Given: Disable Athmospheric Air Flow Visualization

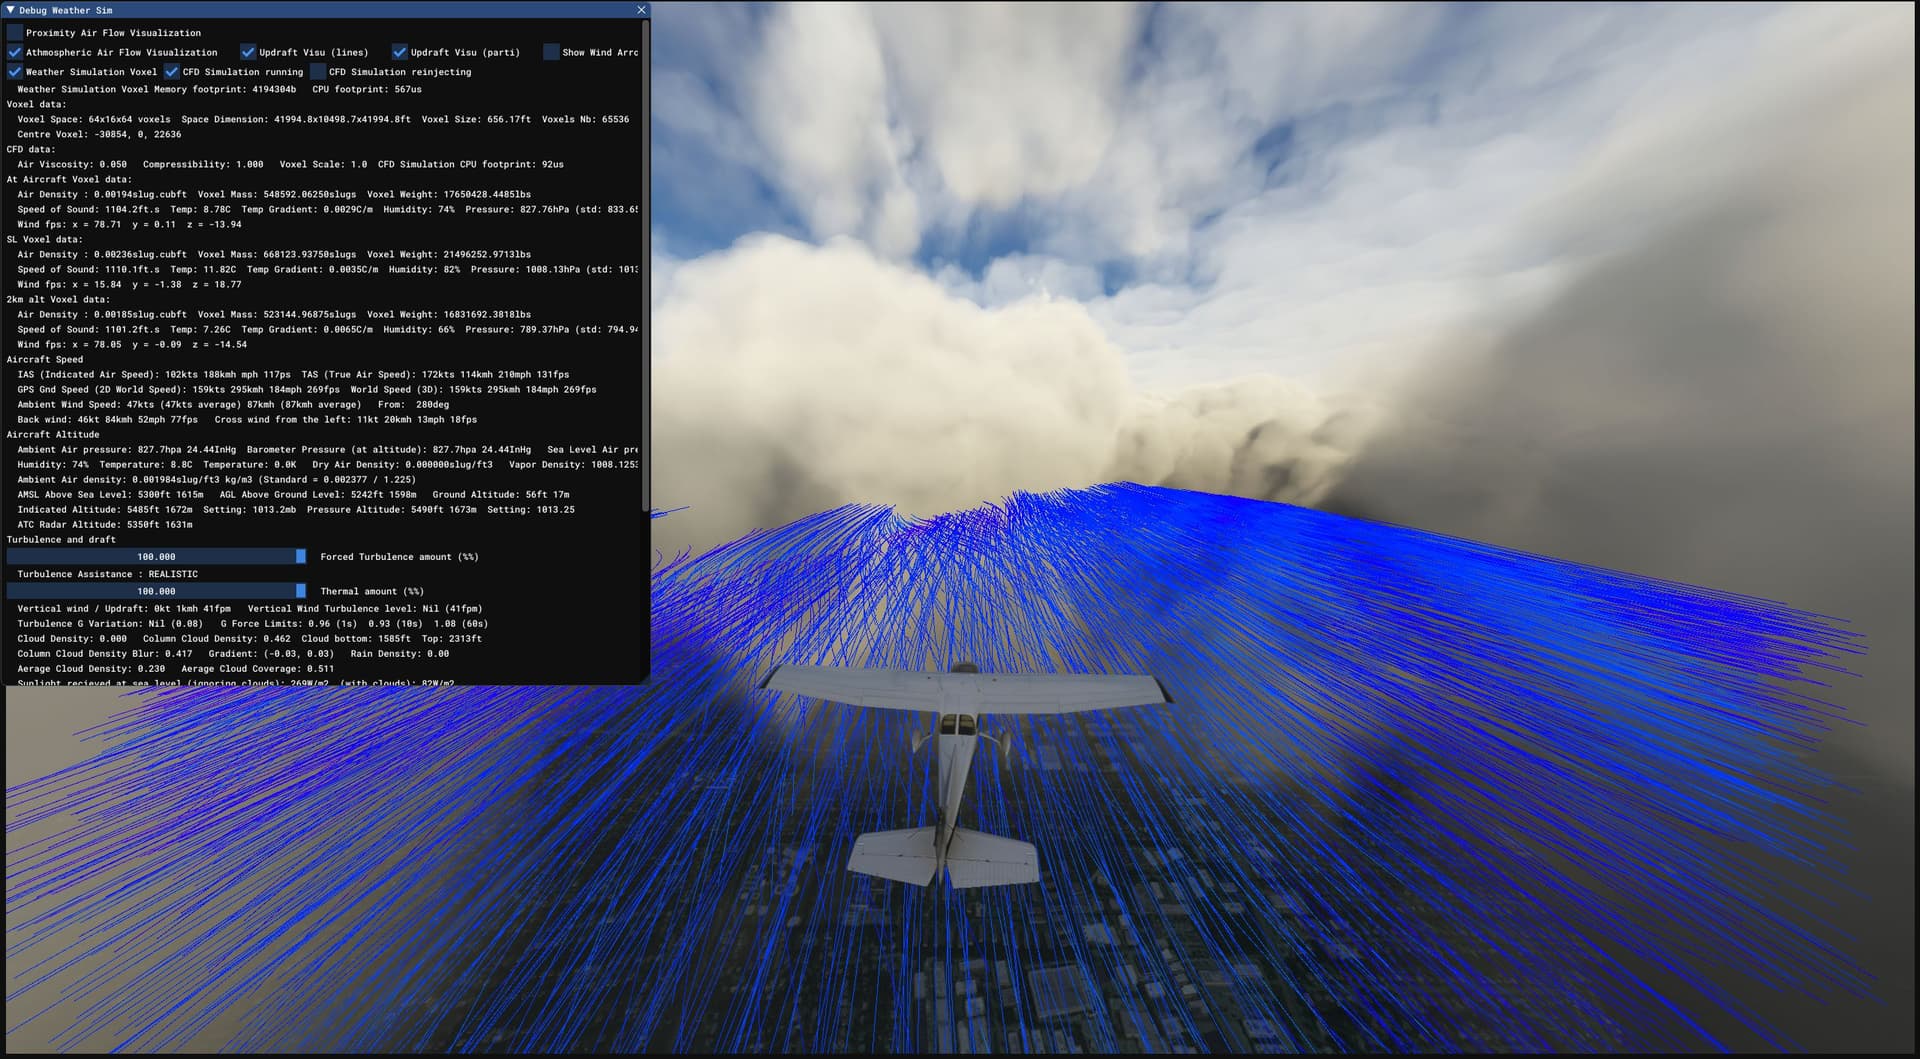Looking at the screenshot, I should pyautogui.click(x=15, y=52).
